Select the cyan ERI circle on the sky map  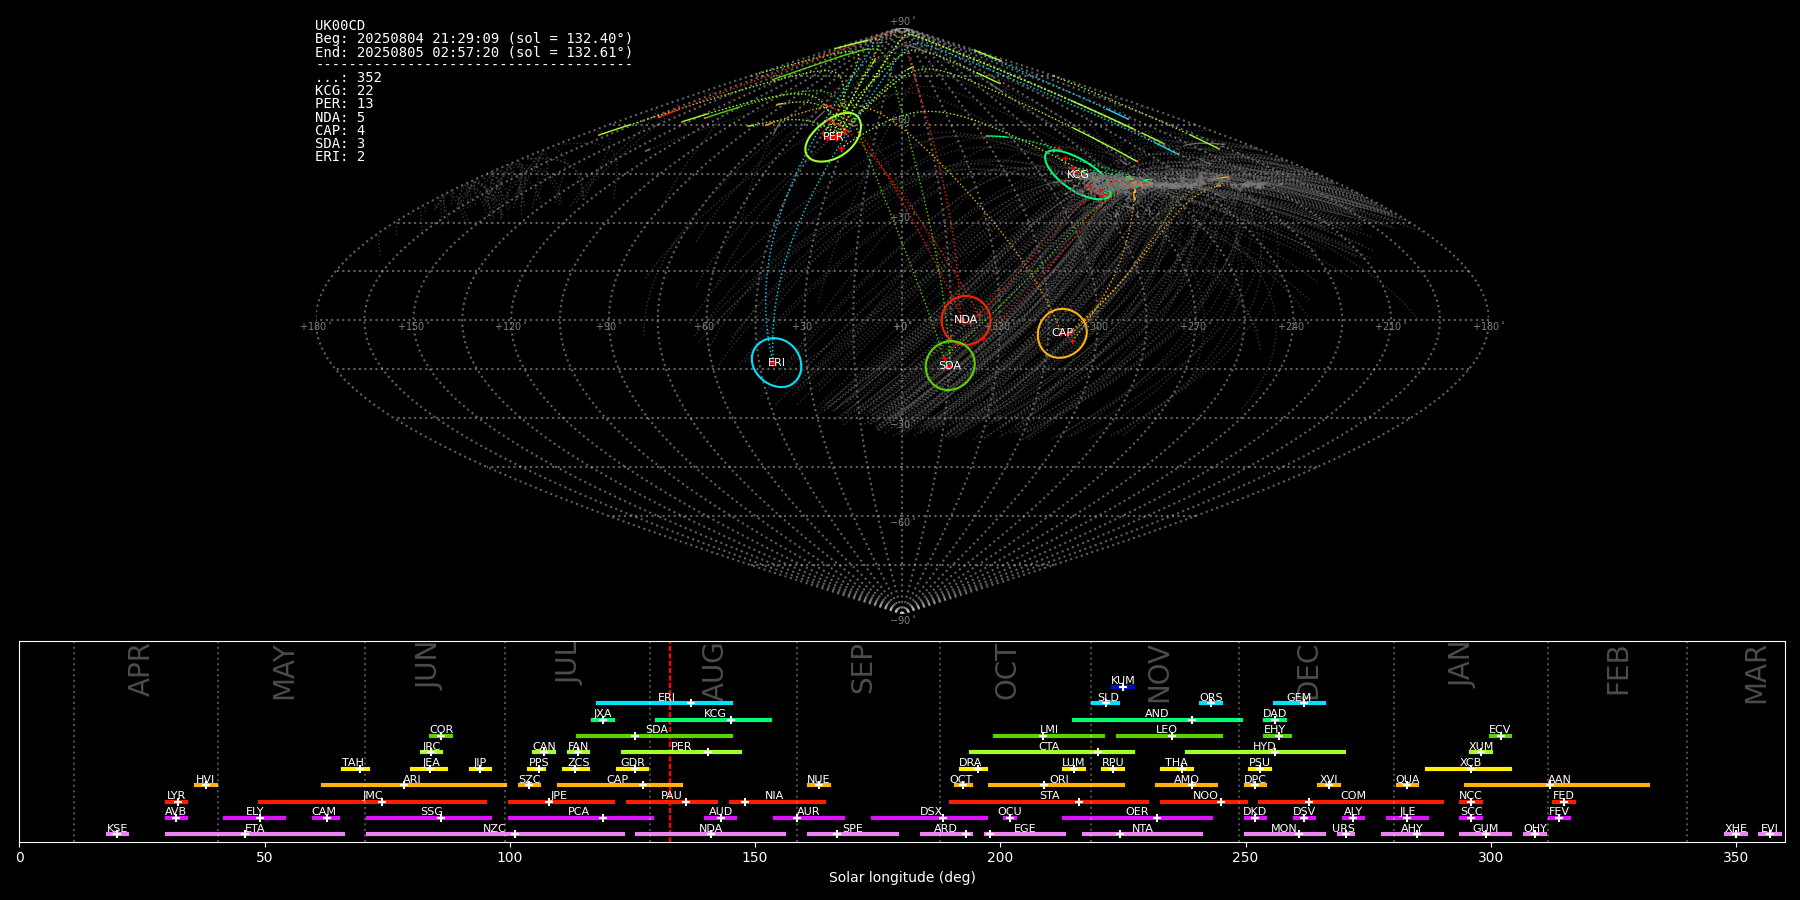(777, 362)
